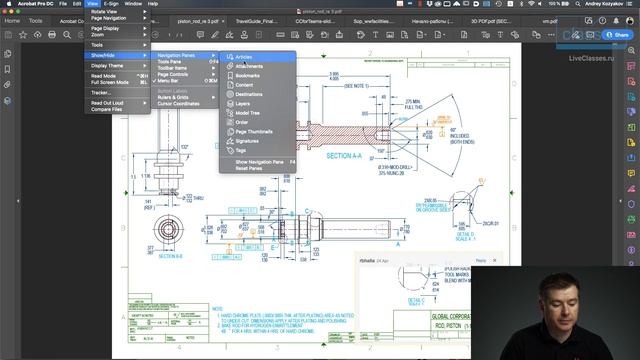Viewport: 640px width, 360px height.
Task: Click the Print toolbar icon
Action: click(x=52, y=35)
